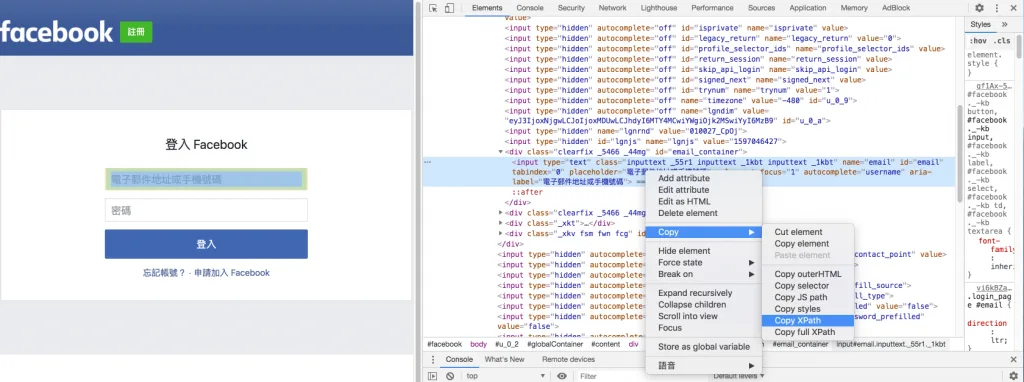
Task: Expand the Break on submenu
Action: pyautogui.click(x=704, y=274)
